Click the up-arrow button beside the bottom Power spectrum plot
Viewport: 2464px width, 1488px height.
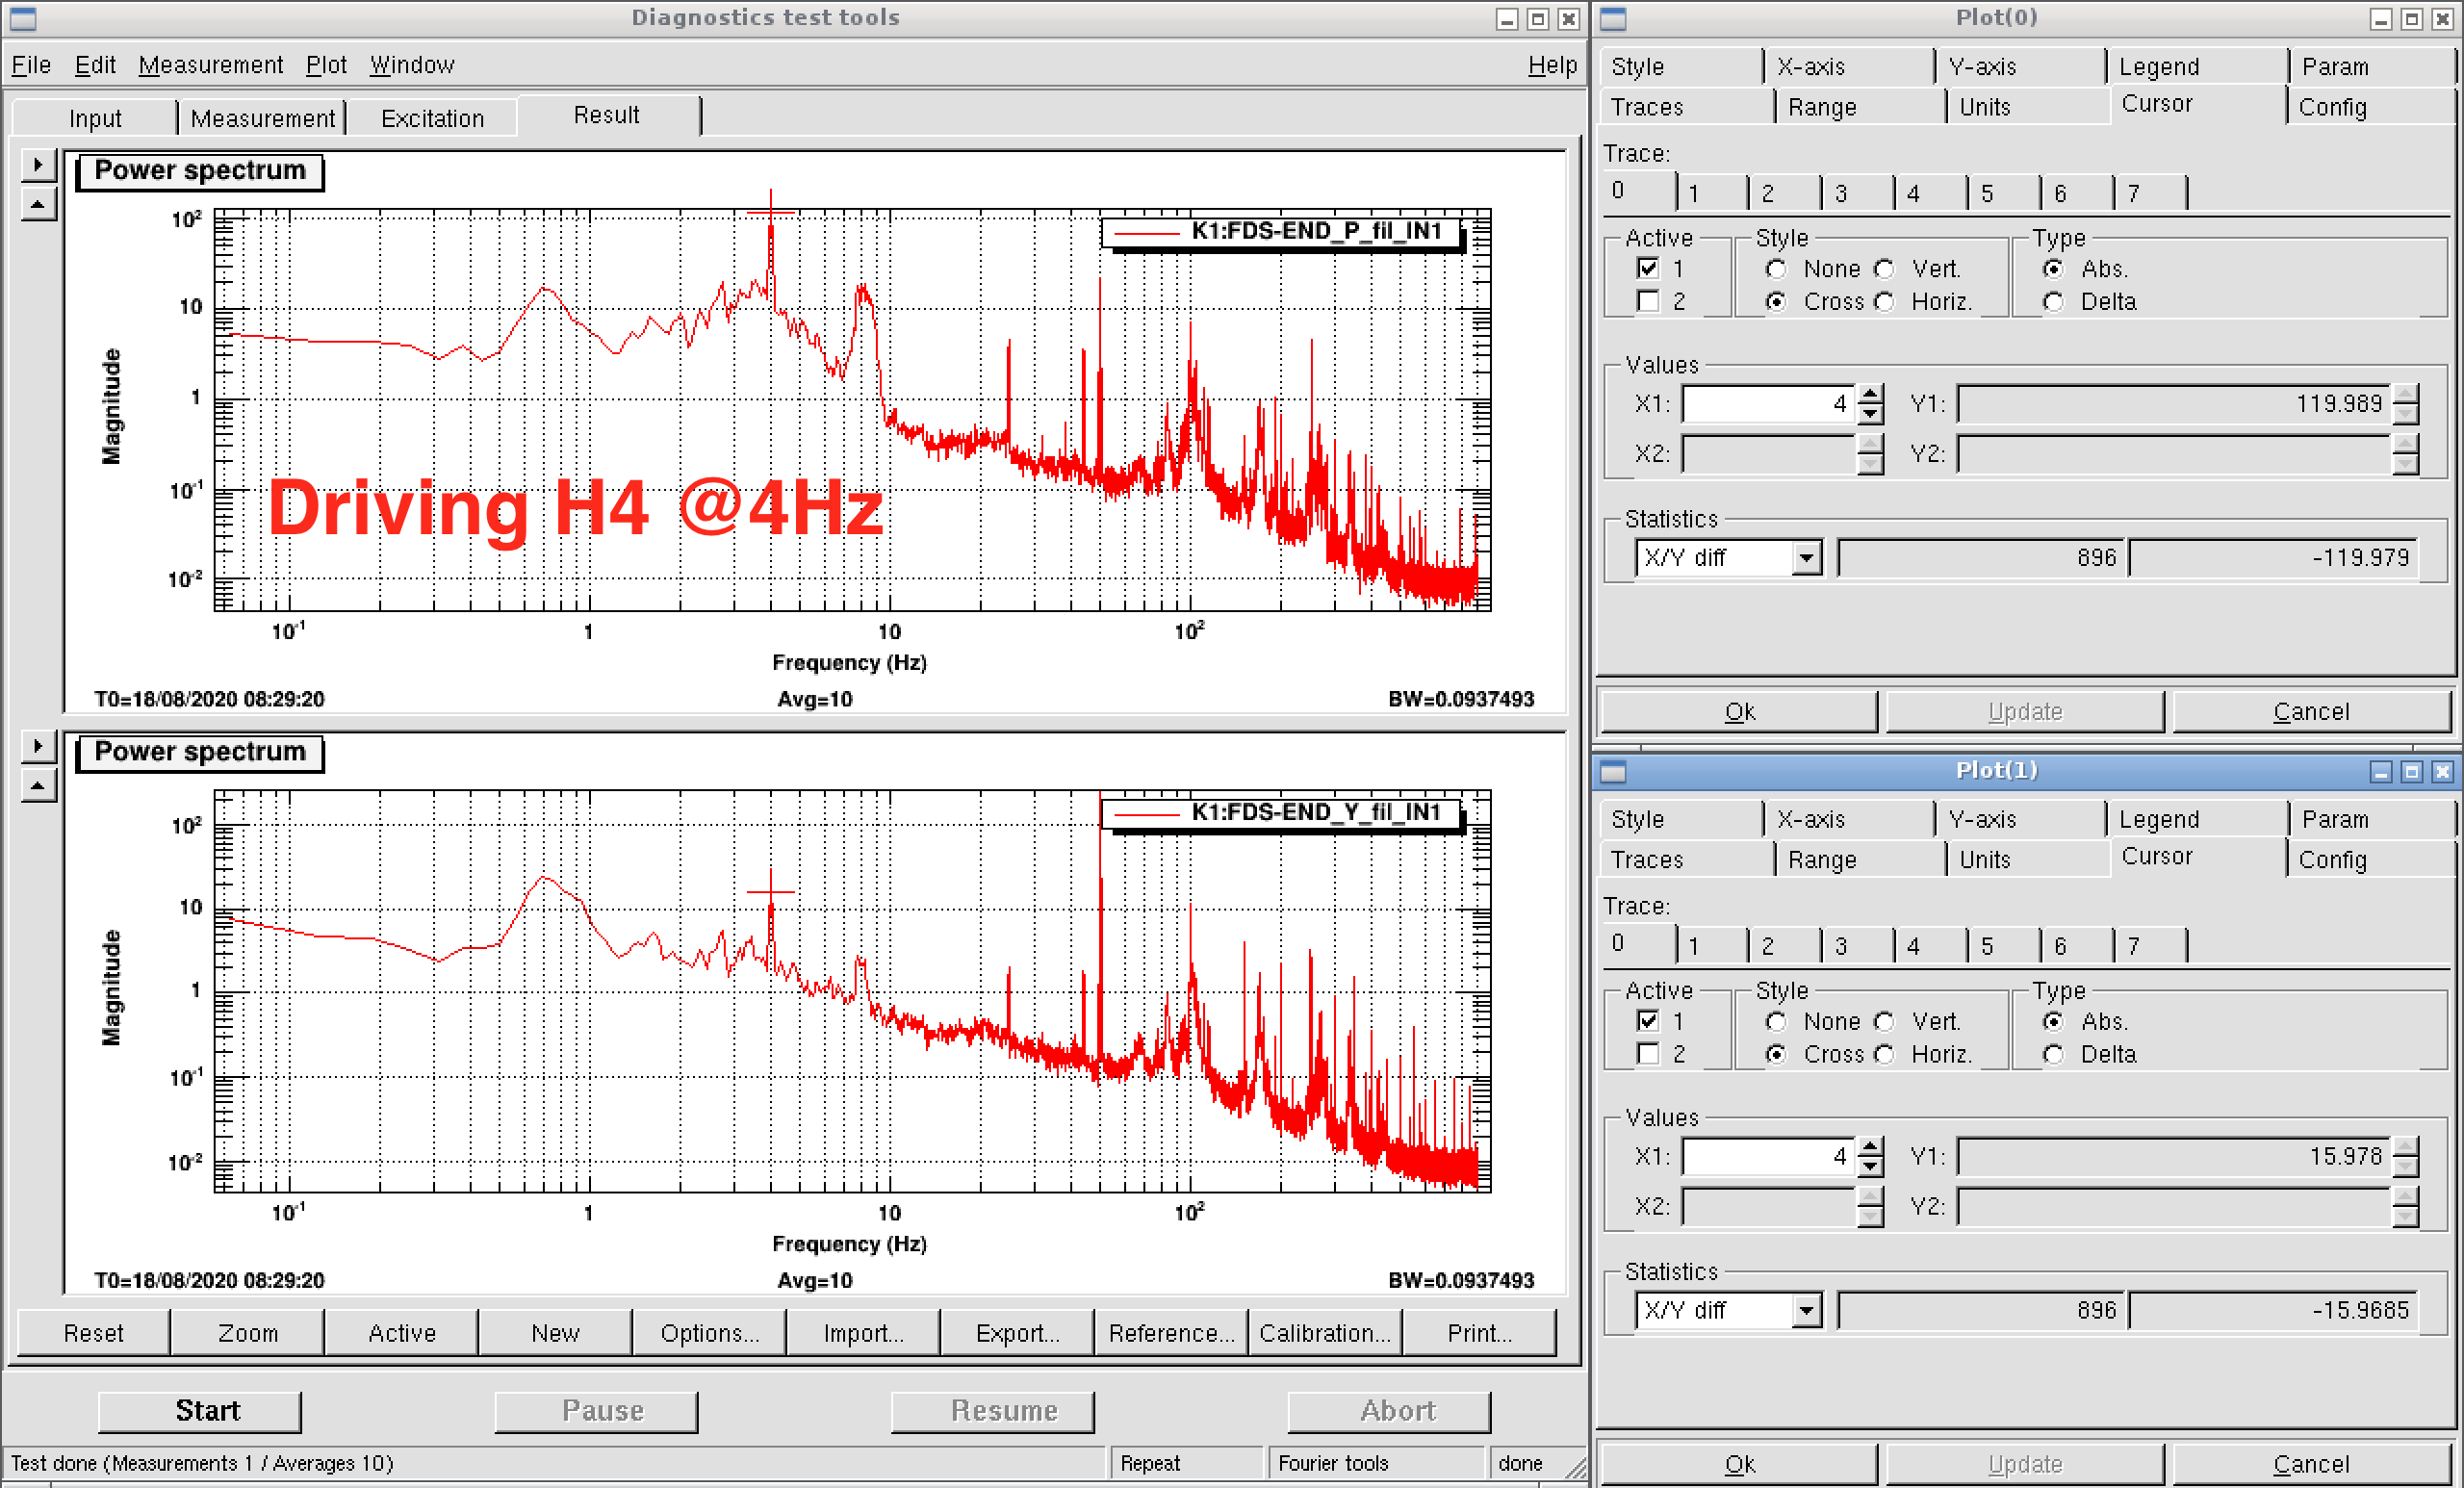click(38, 786)
